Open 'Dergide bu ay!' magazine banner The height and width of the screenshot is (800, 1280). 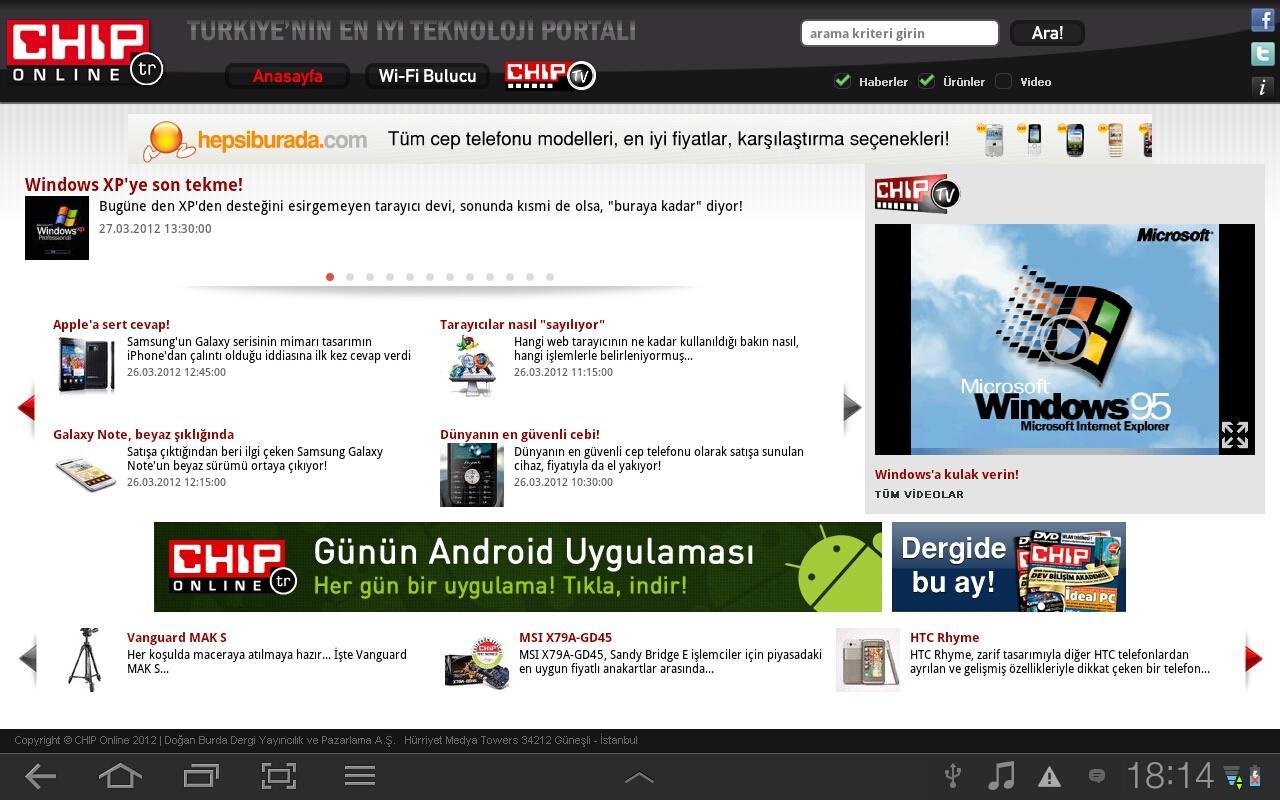coord(1009,567)
